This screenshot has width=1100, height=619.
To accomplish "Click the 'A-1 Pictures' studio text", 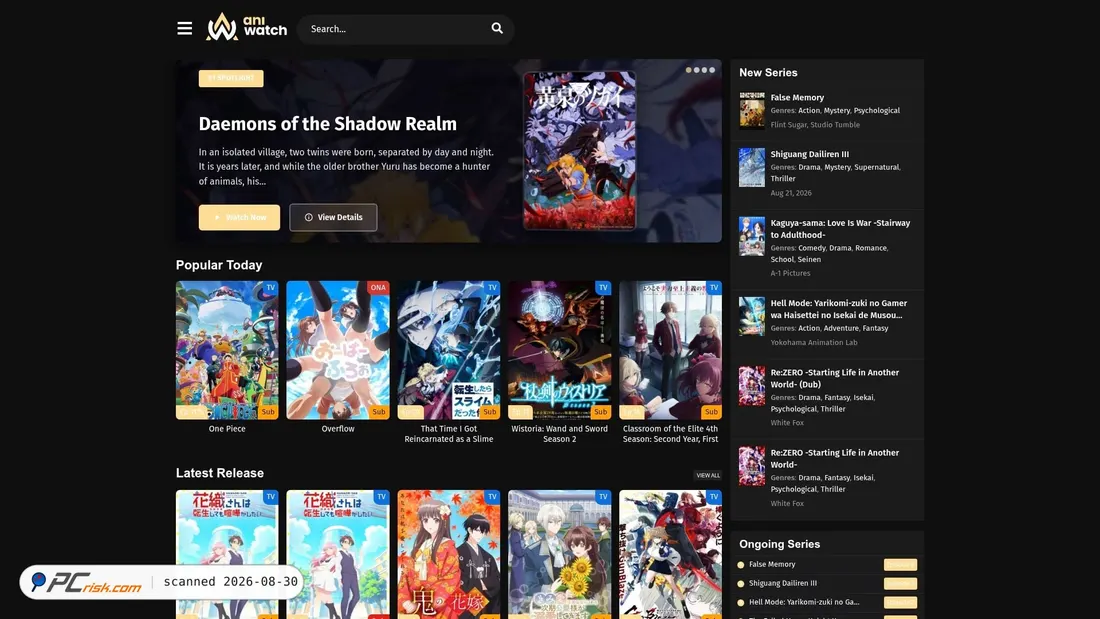I will (790, 274).
